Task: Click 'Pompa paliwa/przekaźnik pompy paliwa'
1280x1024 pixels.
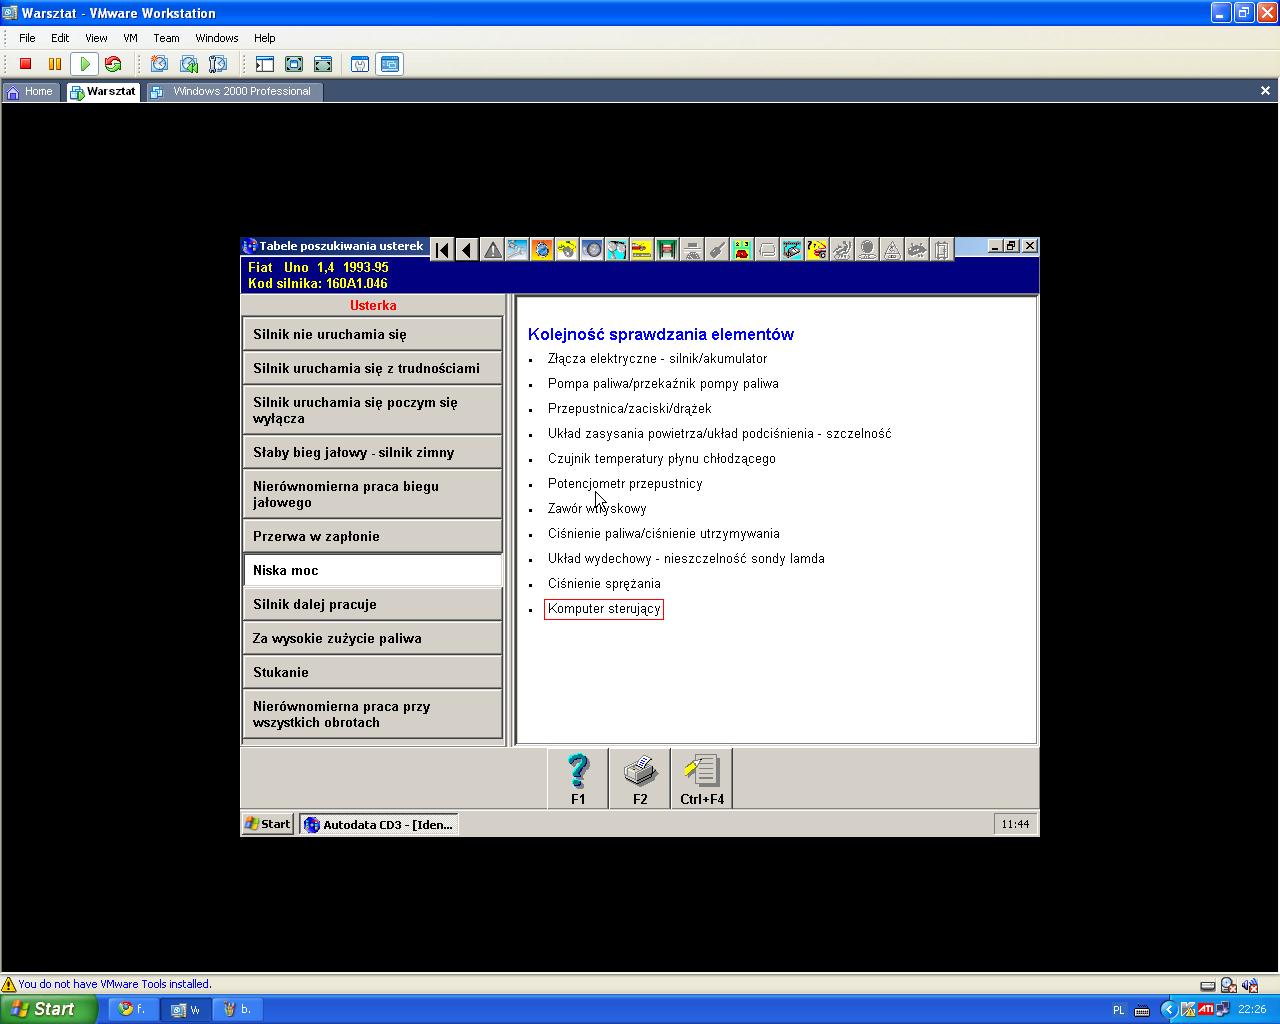Action: tap(663, 384)
